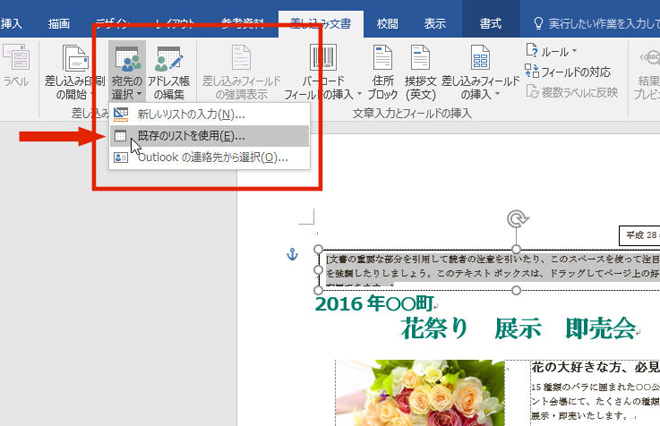Open the 表示 ribbon tab

434,24
